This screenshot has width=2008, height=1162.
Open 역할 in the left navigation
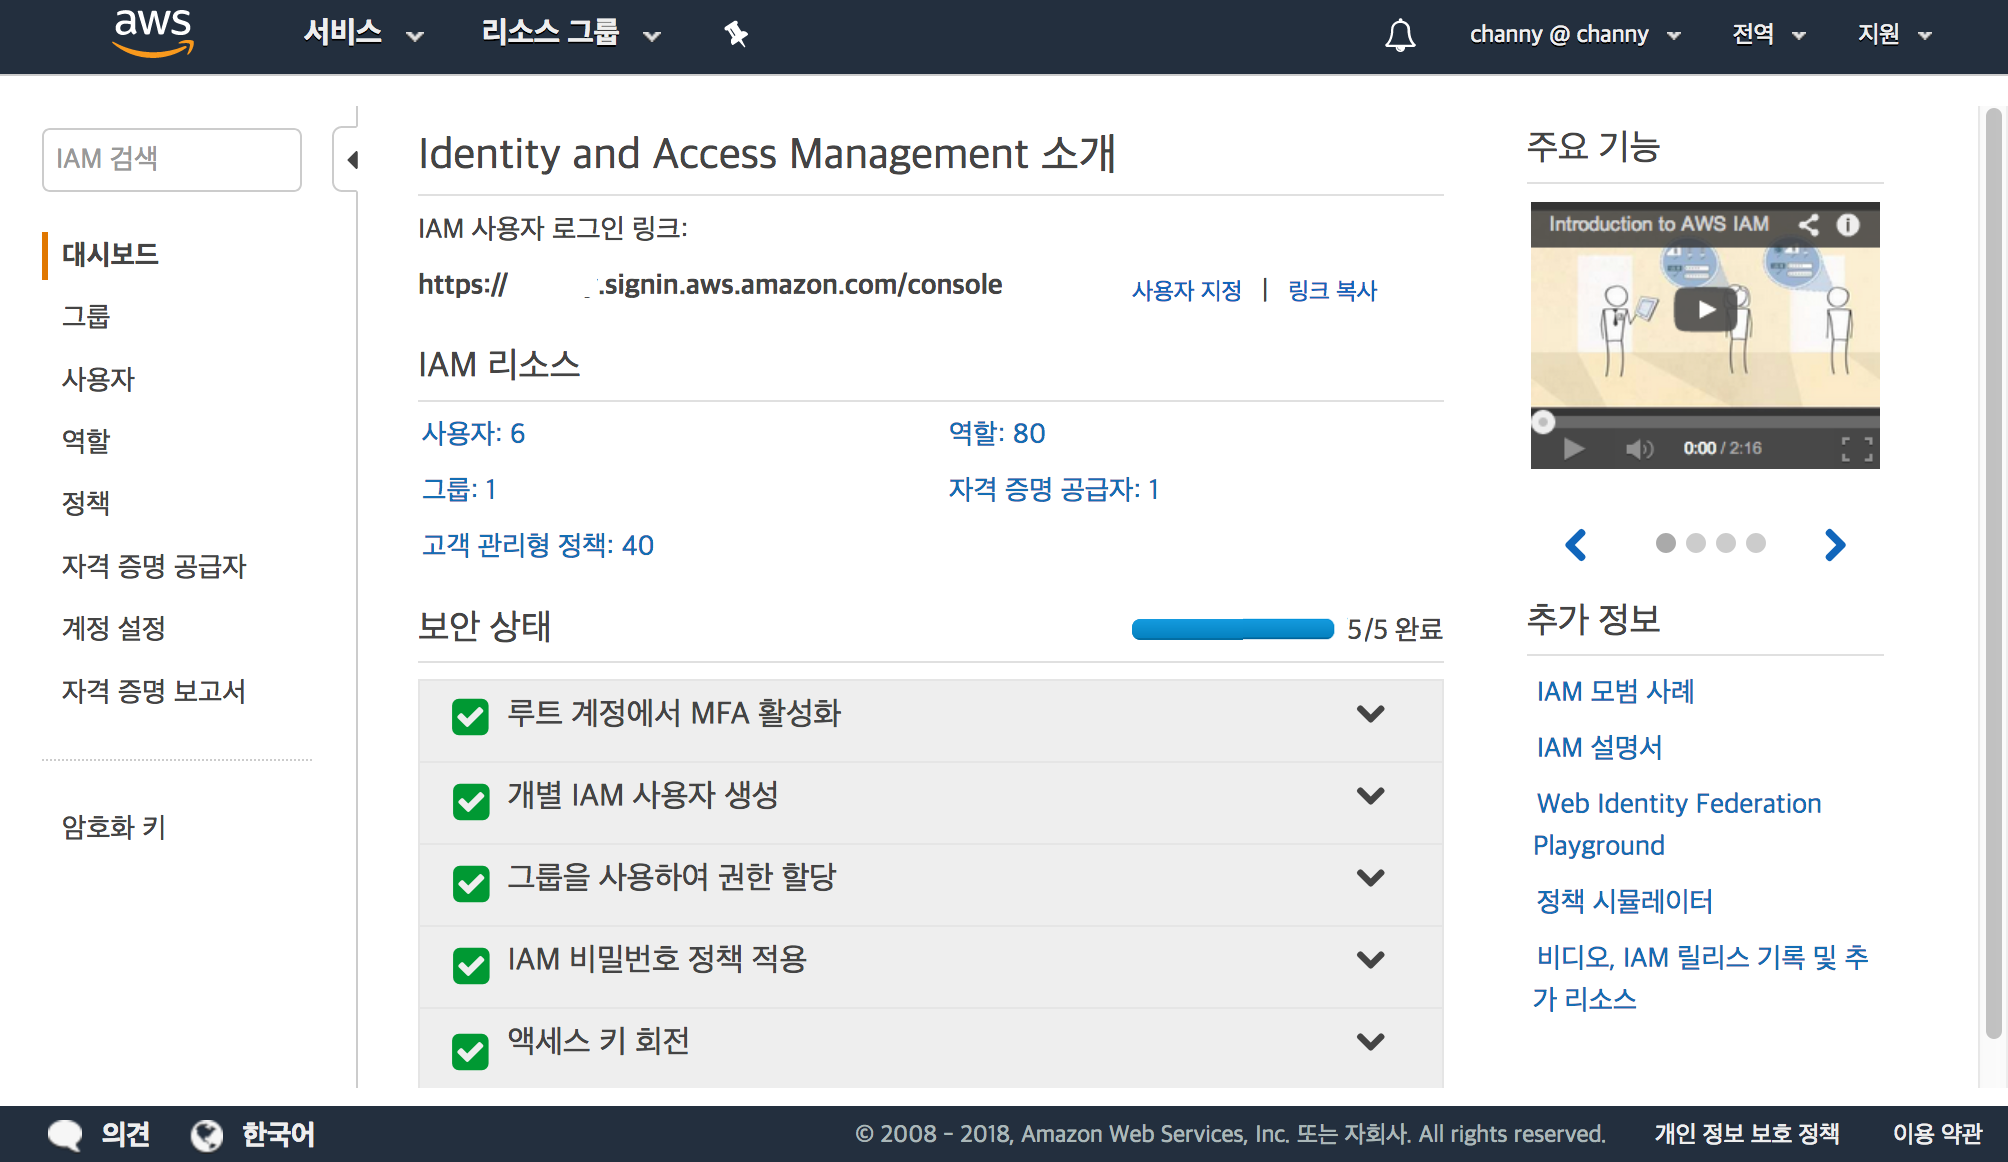(86, 441)
